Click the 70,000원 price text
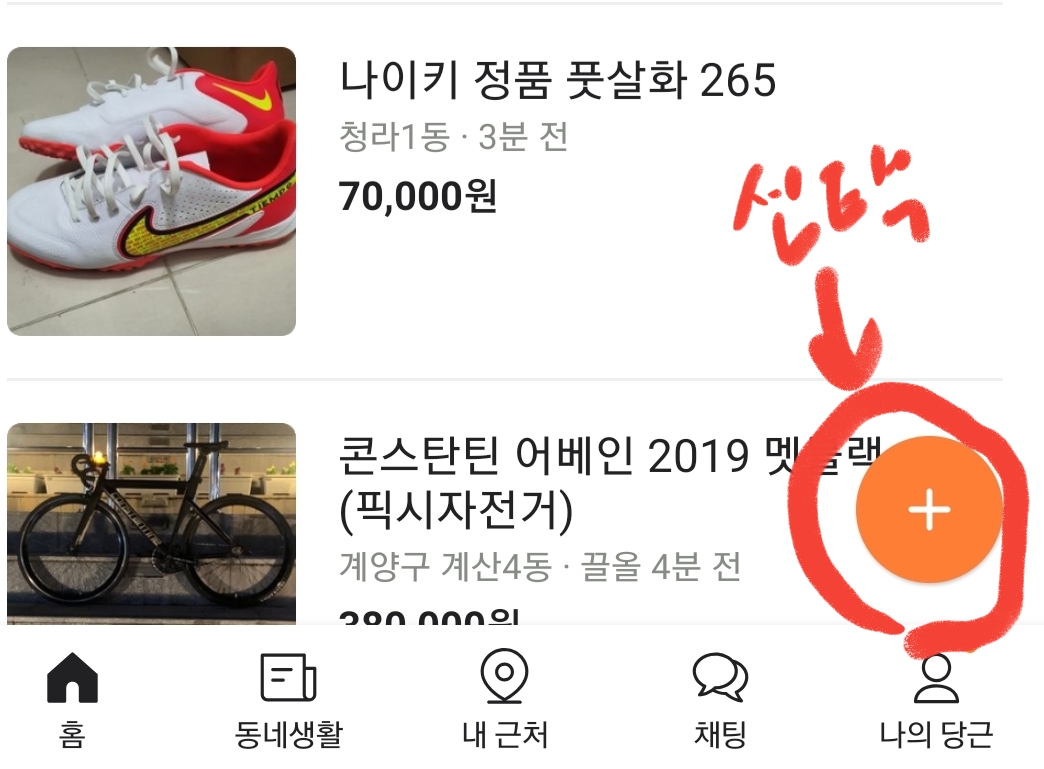1044x769 pixels. (x=418, y=196)
